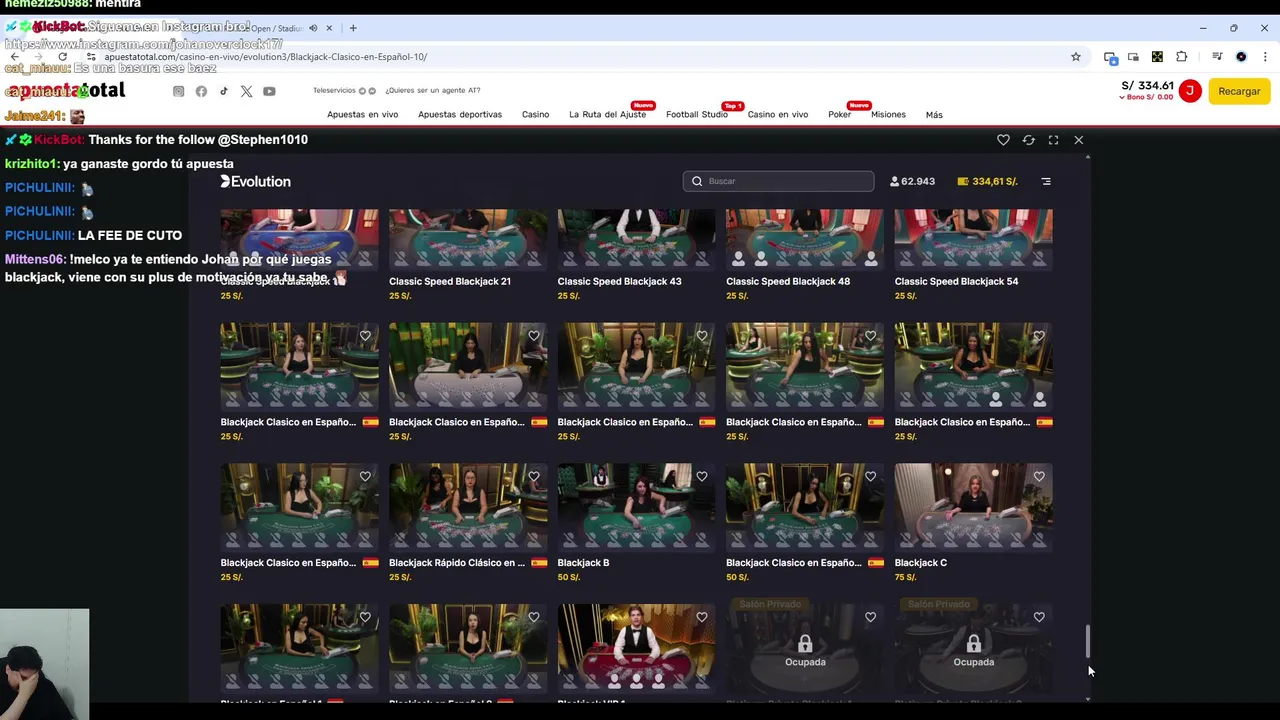Open the Evolution lobby hamburger menu
Viewport: 1280px width, 720px height.
(1046, 181)
